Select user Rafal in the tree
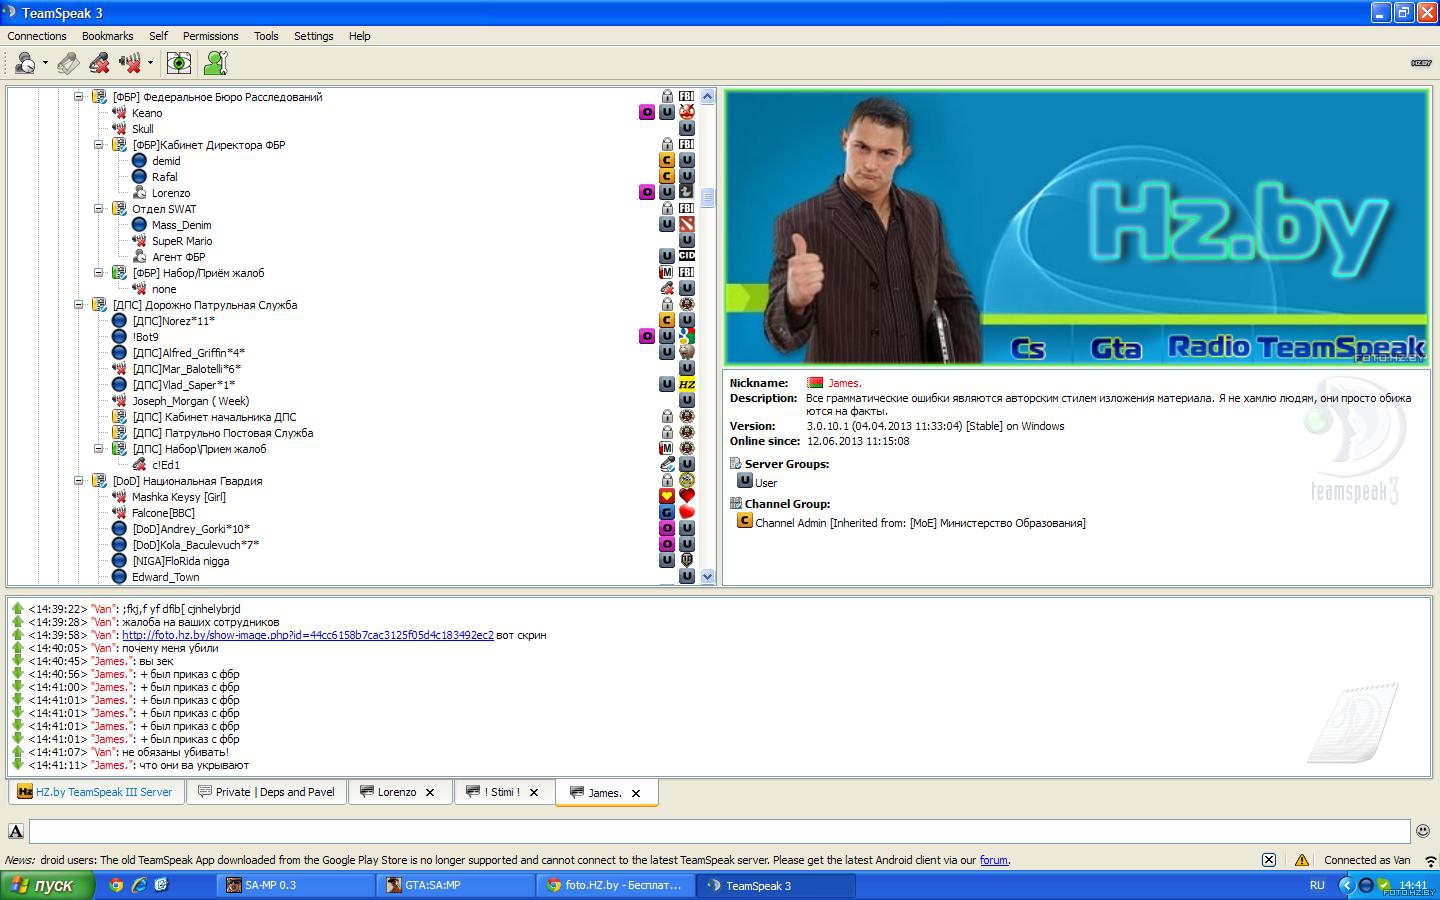Screen dimensions: 1440x900 coord(164,177)
